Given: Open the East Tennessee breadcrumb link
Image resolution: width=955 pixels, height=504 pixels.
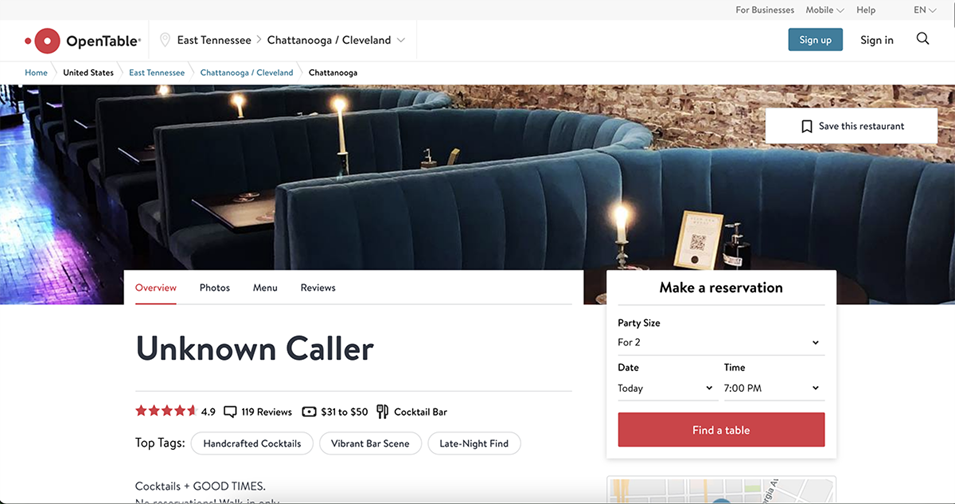Looking at the screenshot, I should tap(157, 72).
